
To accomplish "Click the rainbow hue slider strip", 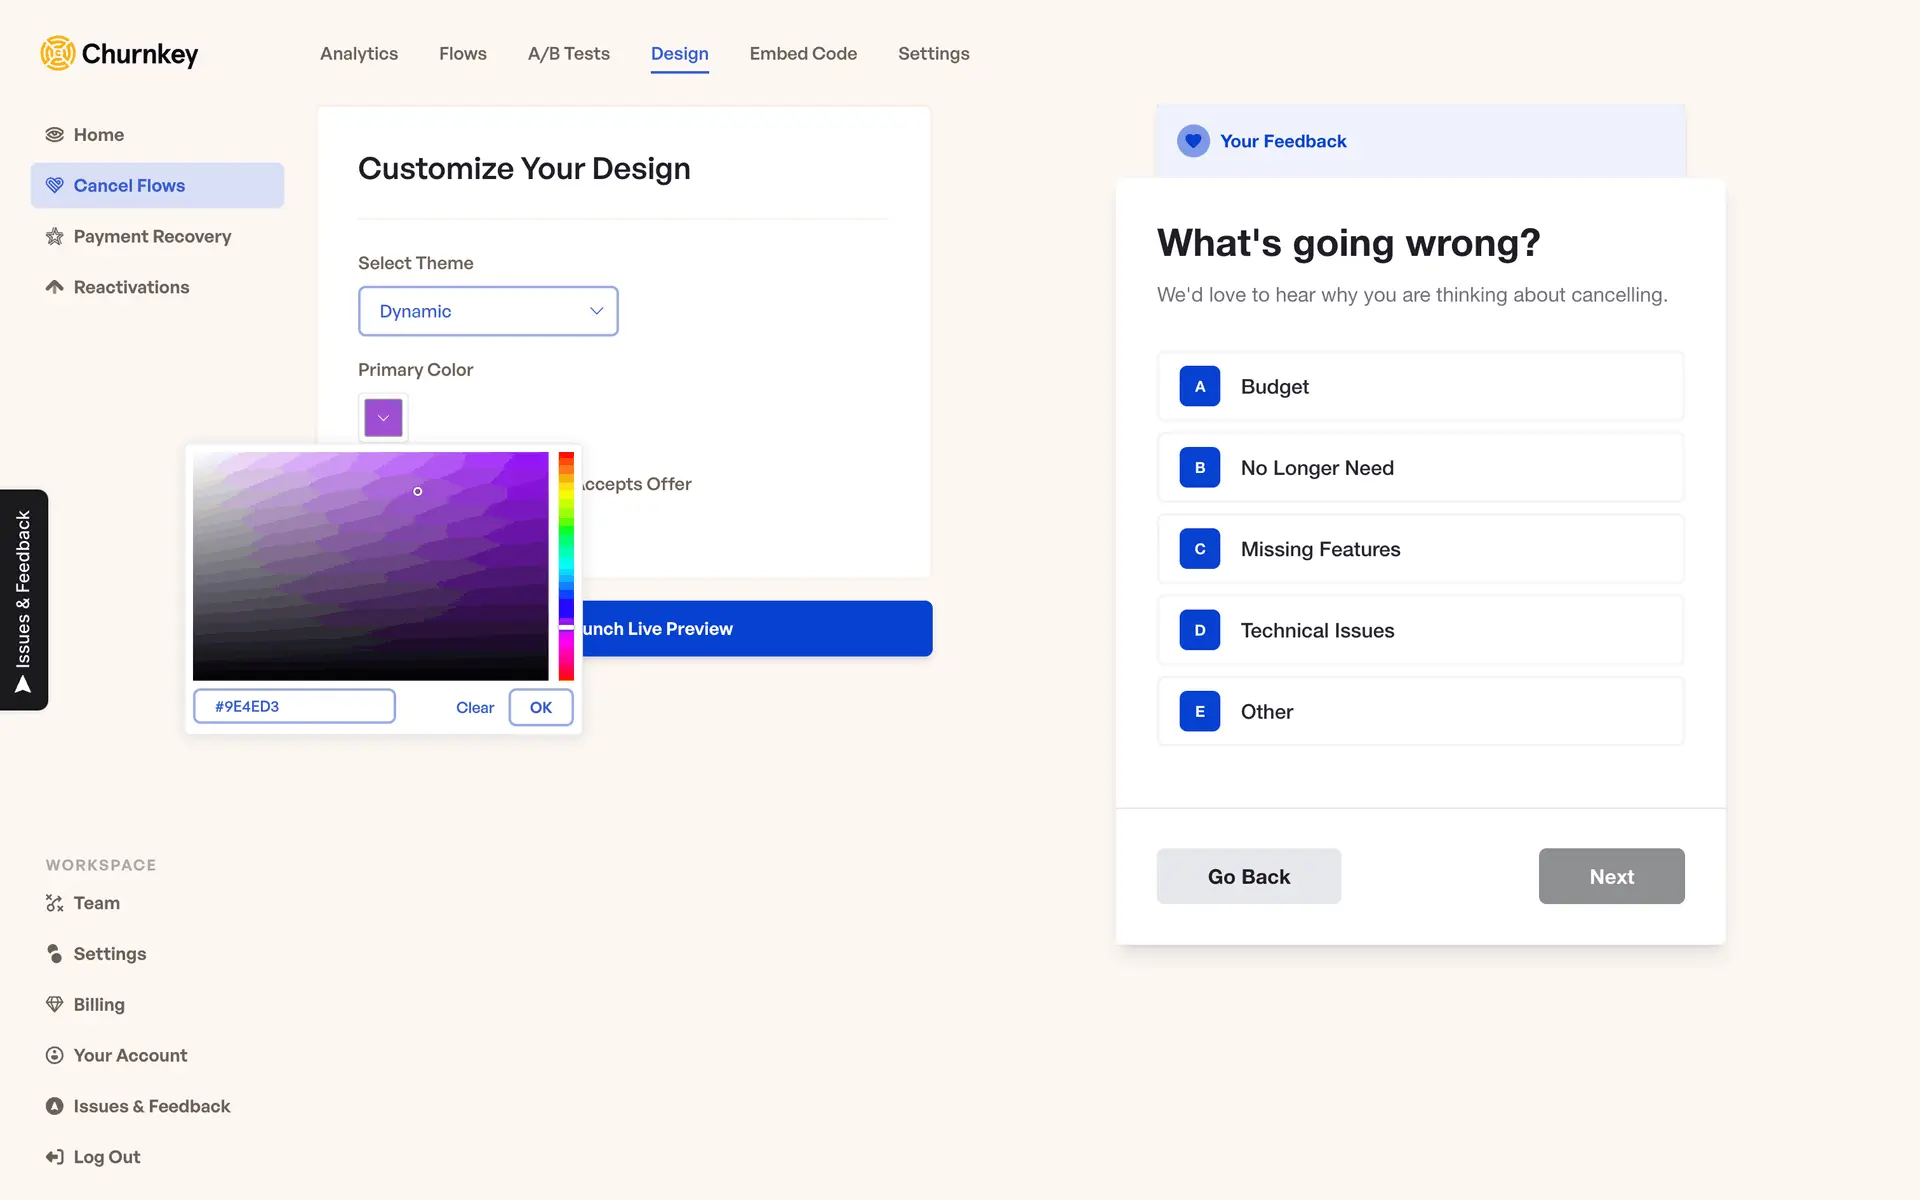I will 566,565.
